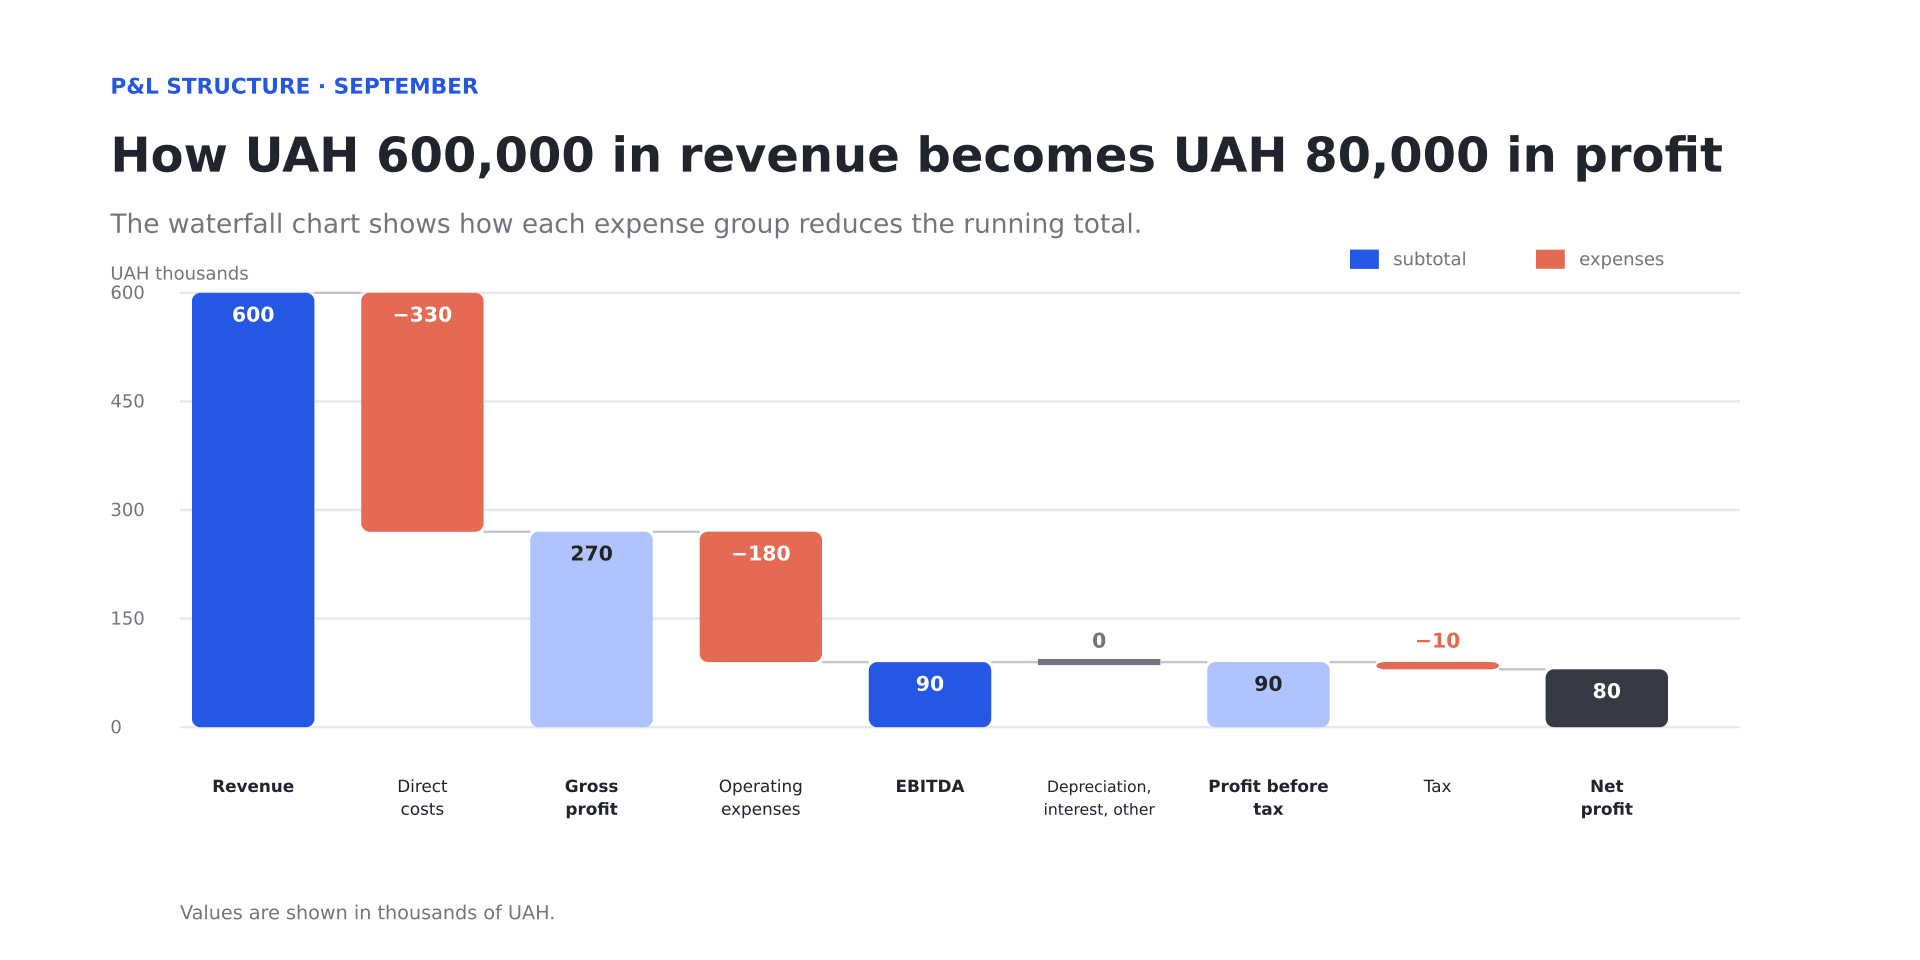Click the Operating expenses bar labeled −180
This screenshot has width=1920, height=960.
[x=761, y=597]
